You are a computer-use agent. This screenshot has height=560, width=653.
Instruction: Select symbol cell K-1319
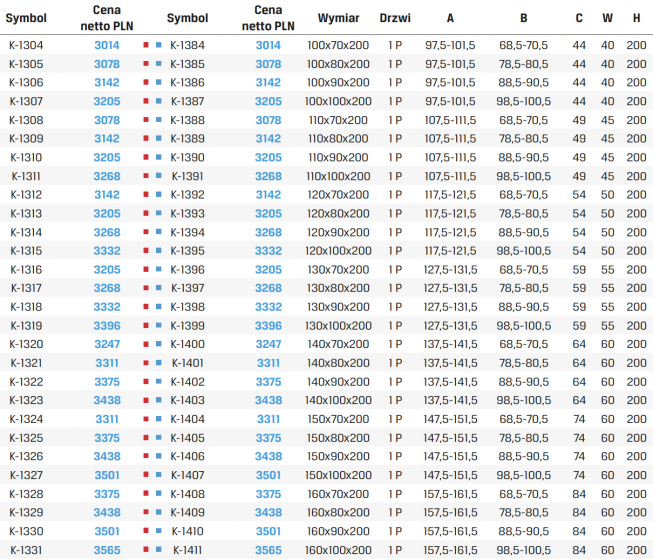pos(26,326)
